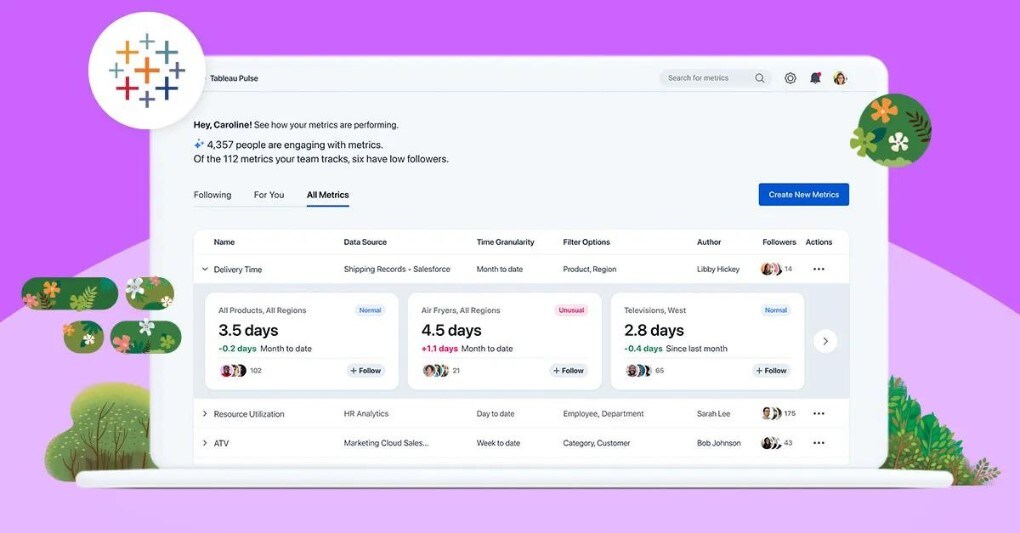The height and width of the screenshot is (533, 1020).
Task: Click follower avatars on All Products card
Action: point(233,370)
